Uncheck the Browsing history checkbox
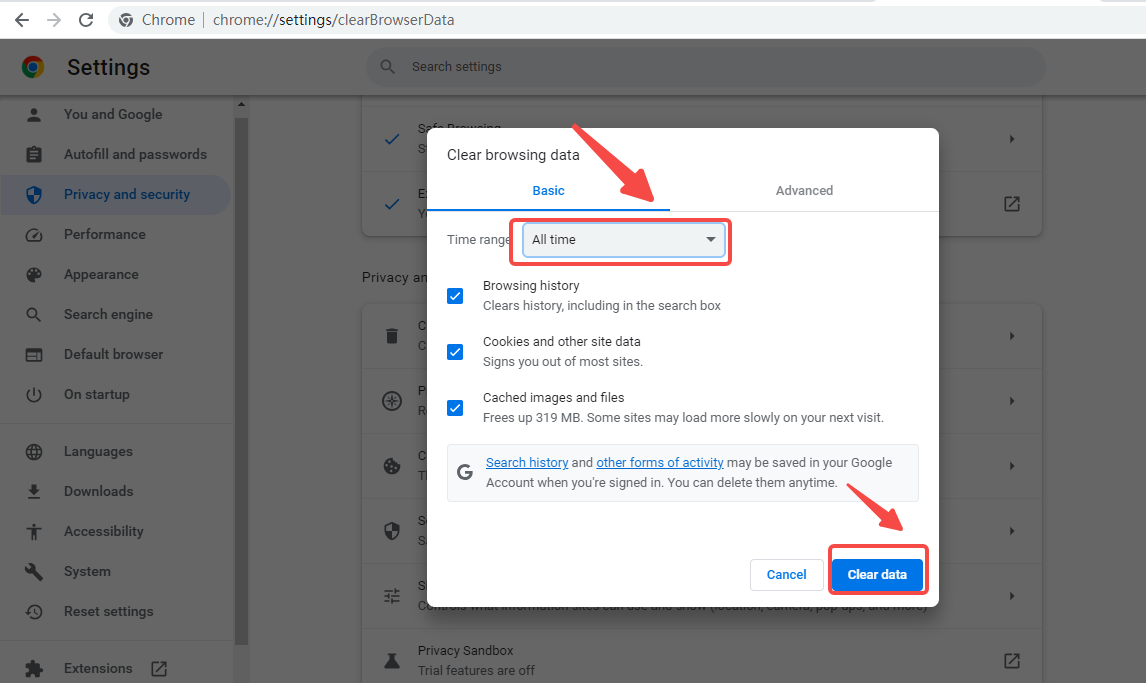This screenshot has width=1146, height=683. pyautogui.click(x=455, y=296)
